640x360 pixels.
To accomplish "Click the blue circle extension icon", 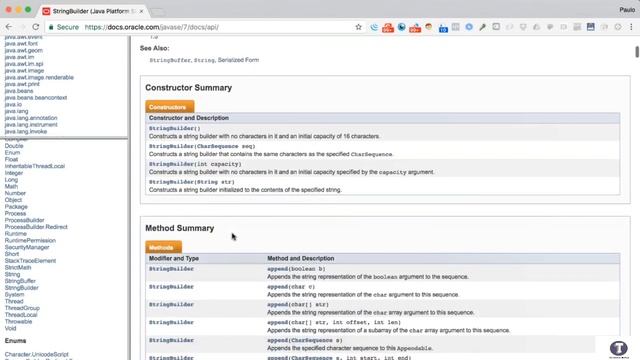I will coord(469,27).
